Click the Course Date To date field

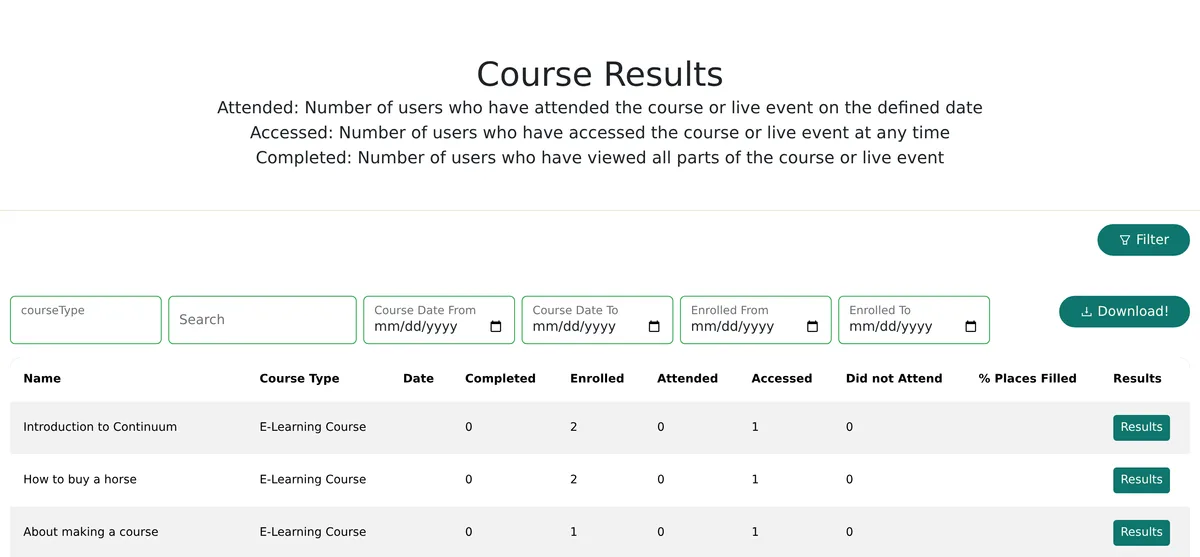(x=597, y=320)
